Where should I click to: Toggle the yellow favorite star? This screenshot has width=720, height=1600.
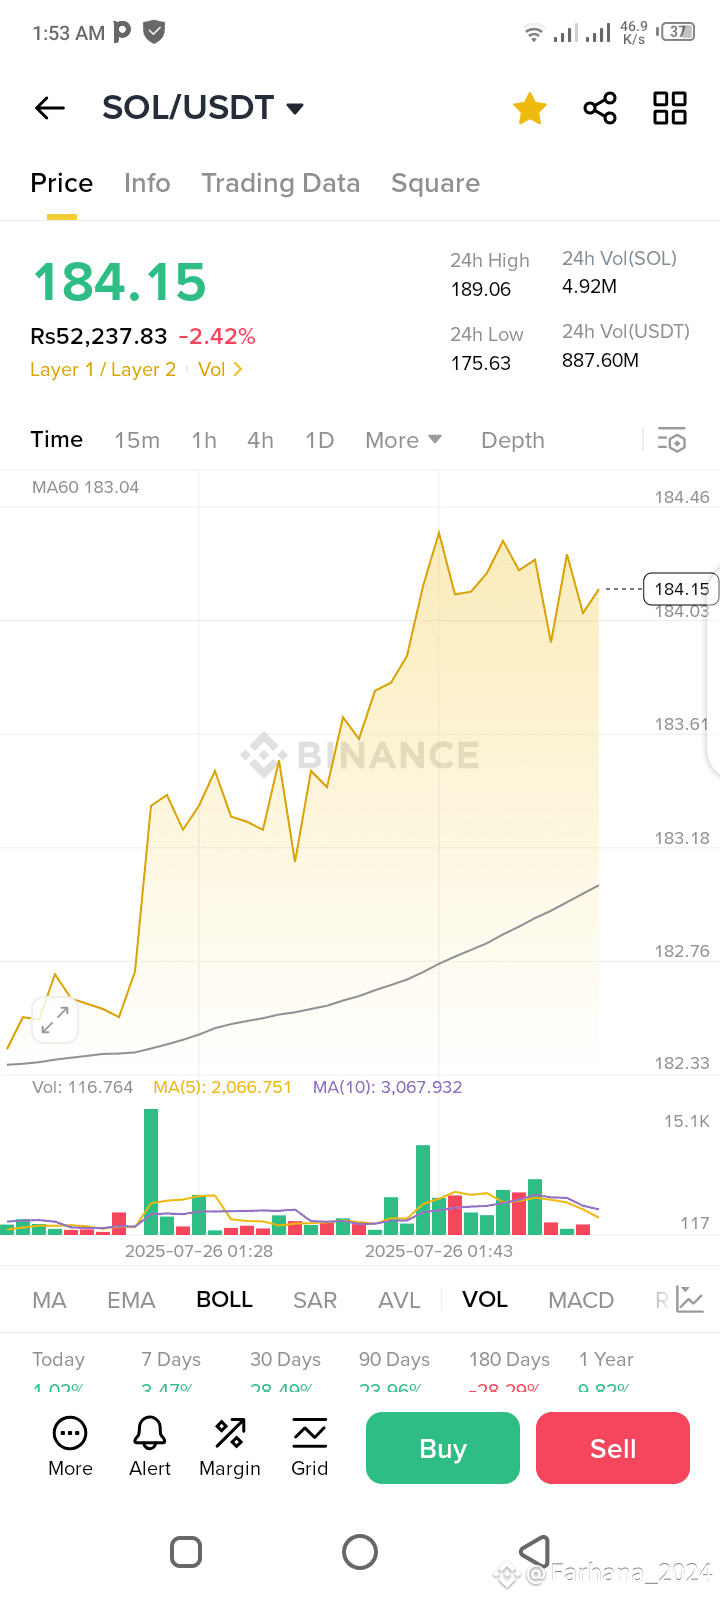coord(530,108)
